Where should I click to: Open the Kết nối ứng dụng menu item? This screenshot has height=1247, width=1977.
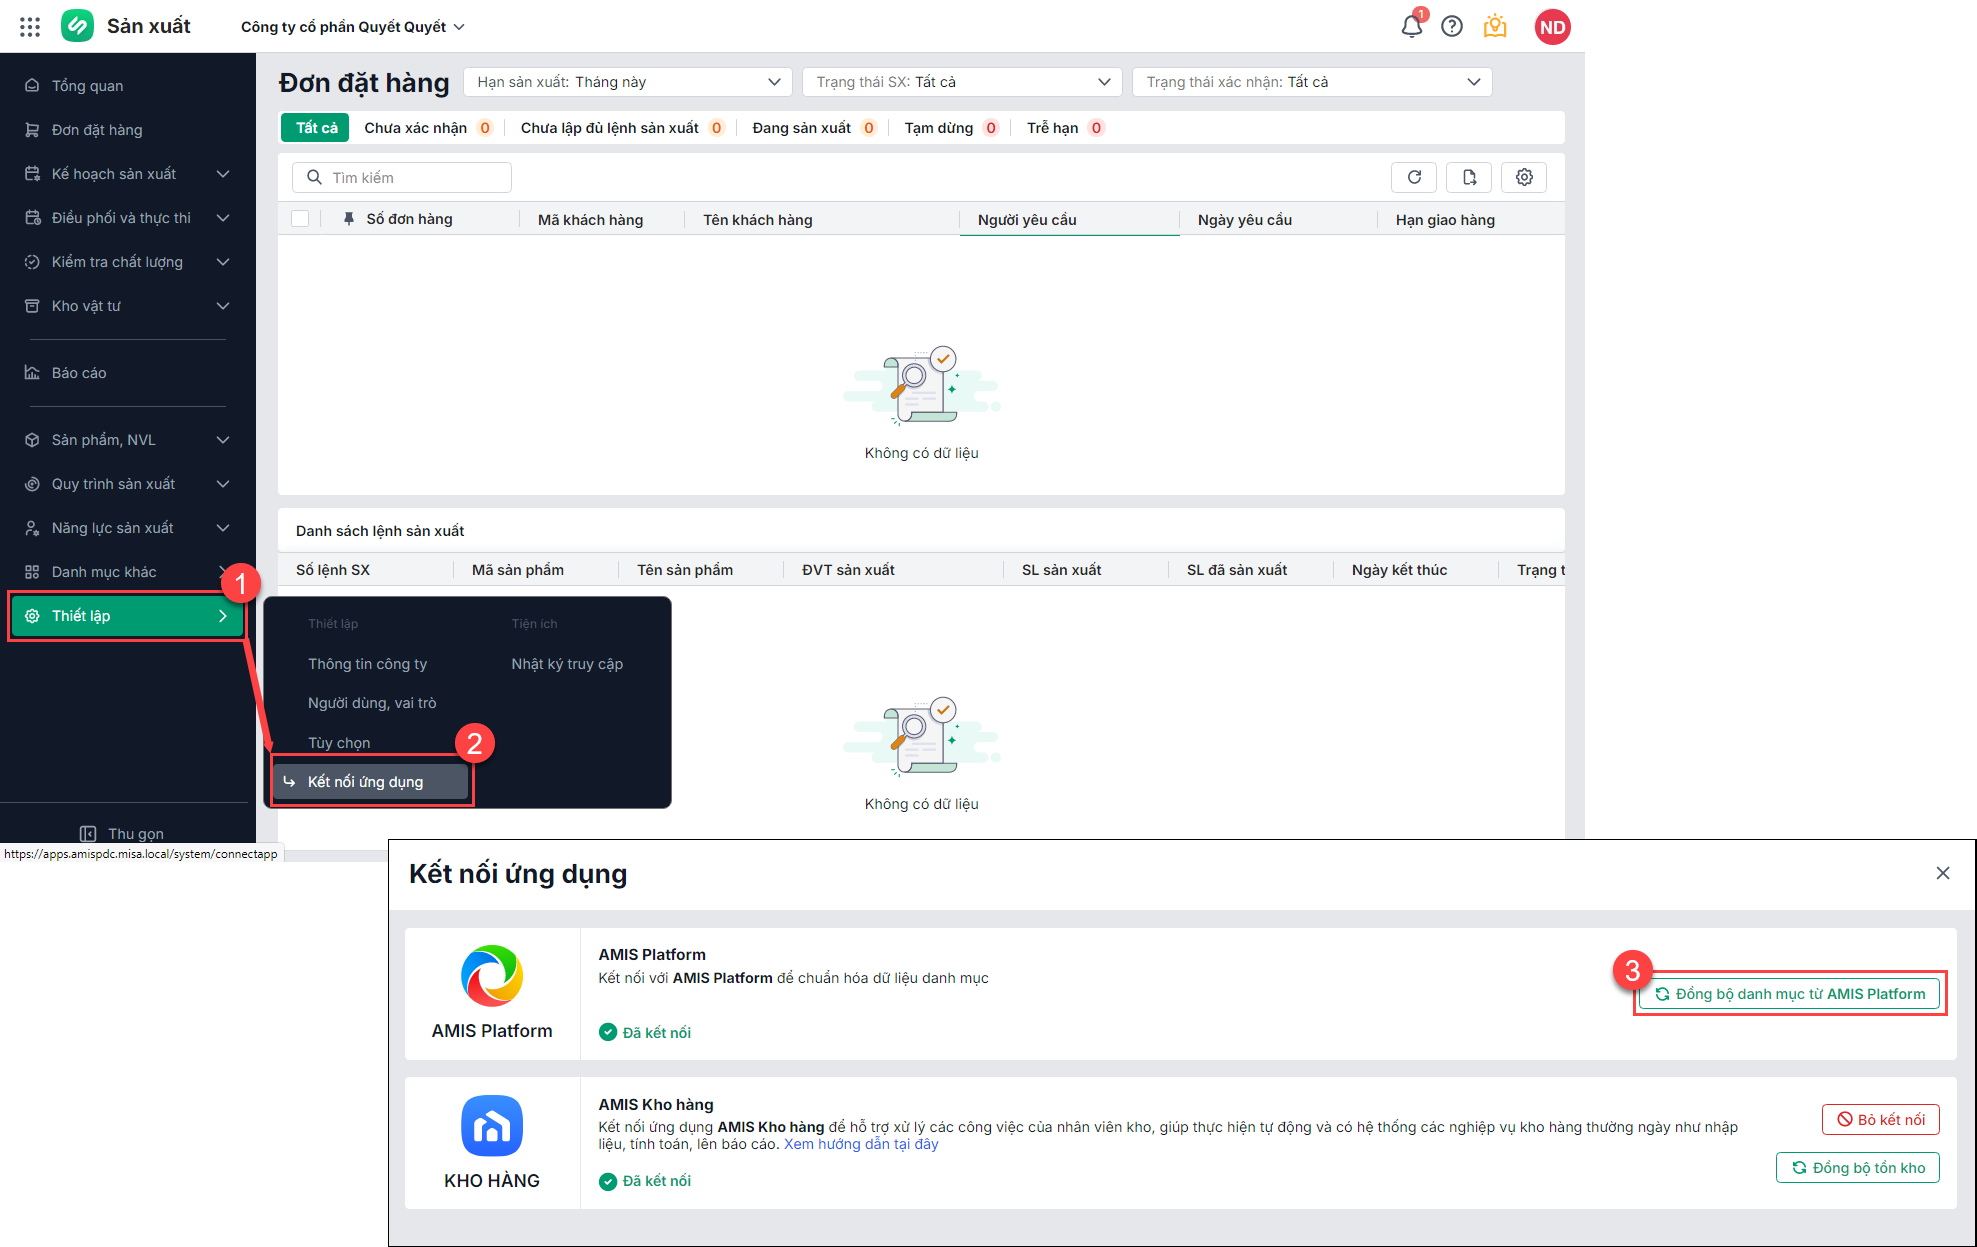click(366, 782)
